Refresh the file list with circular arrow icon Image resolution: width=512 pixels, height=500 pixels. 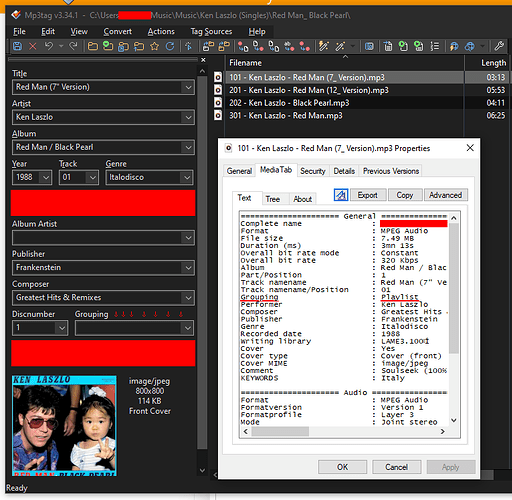point(170,46)
